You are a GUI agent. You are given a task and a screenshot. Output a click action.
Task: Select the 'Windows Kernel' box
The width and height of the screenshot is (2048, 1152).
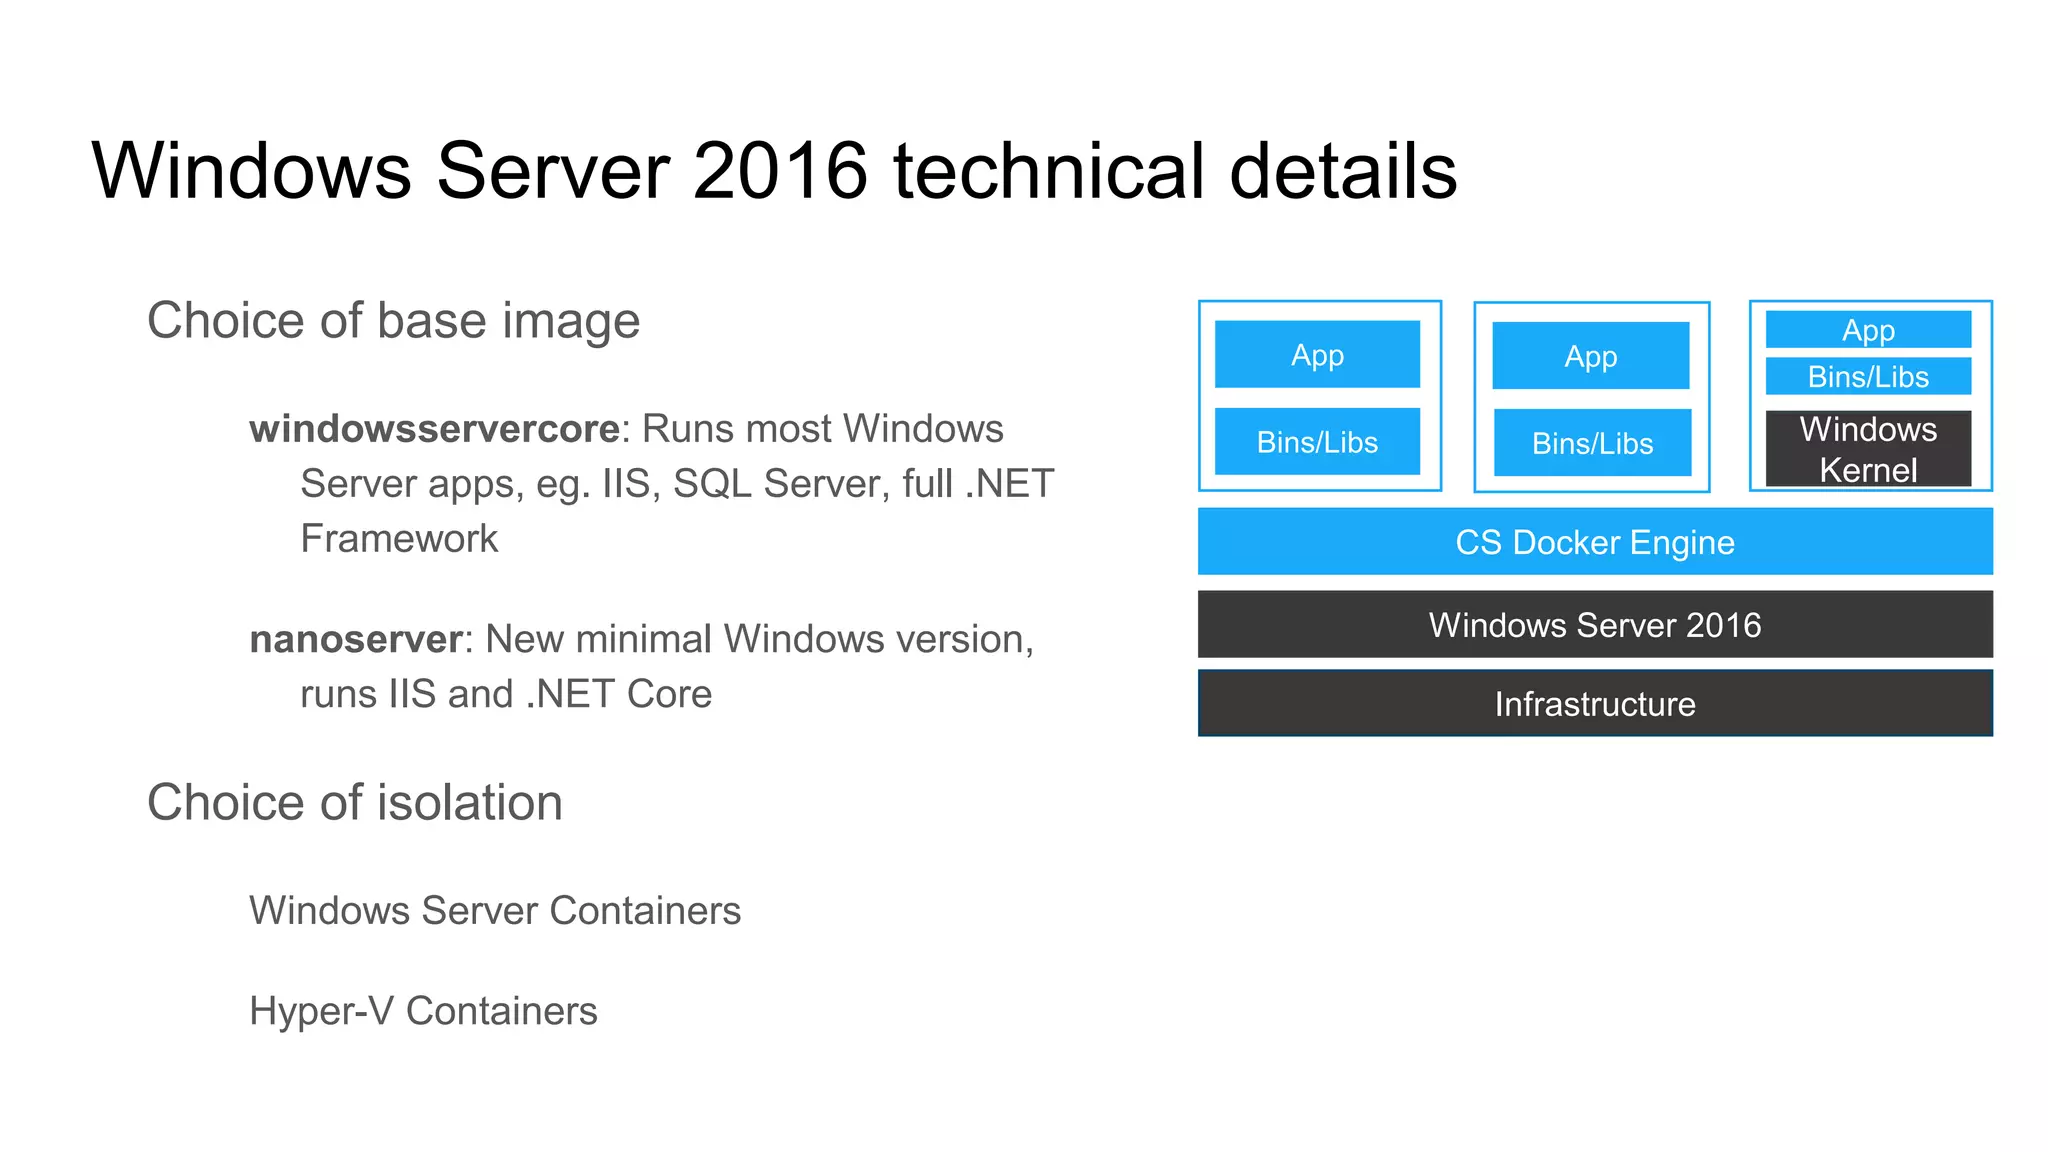(1868, 449)
